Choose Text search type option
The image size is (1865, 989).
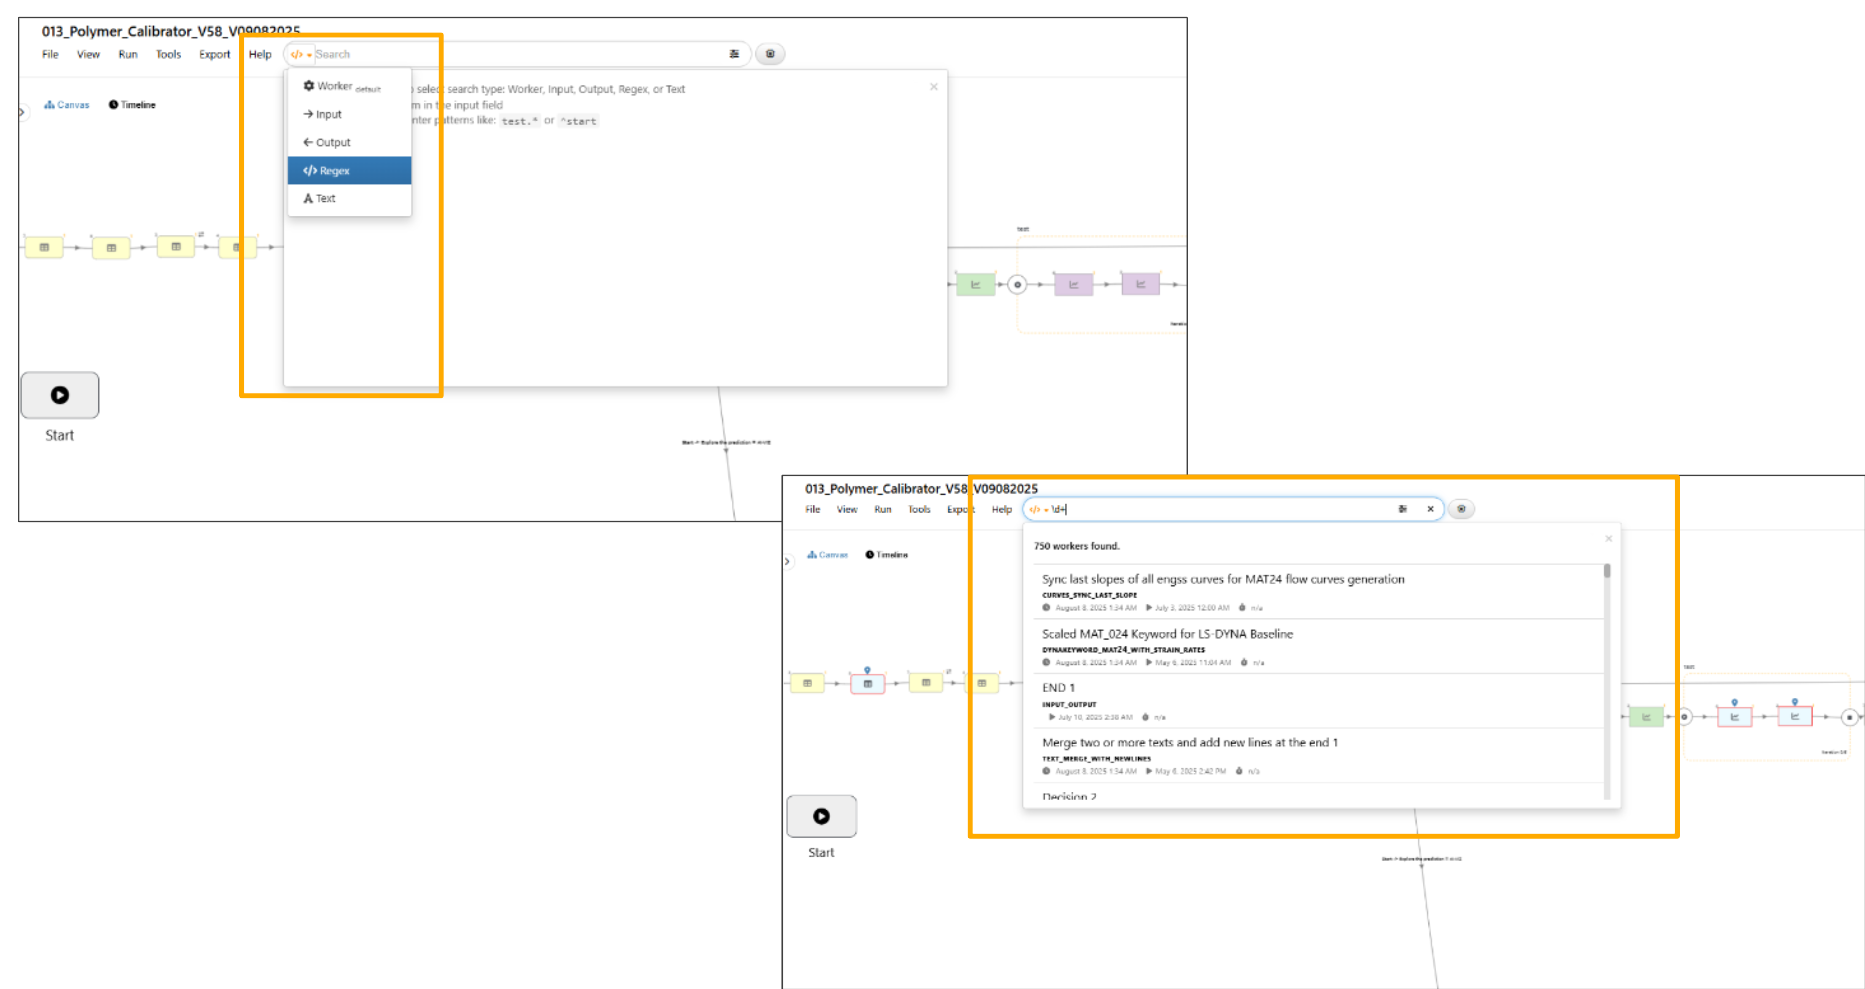pos(349,198)
